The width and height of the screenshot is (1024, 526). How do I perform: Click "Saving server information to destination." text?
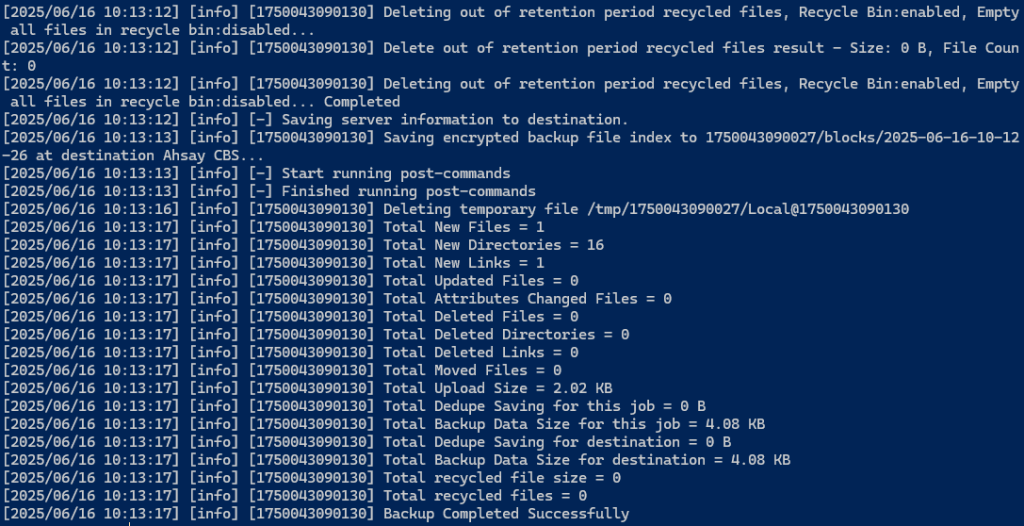tap(455, 120)
